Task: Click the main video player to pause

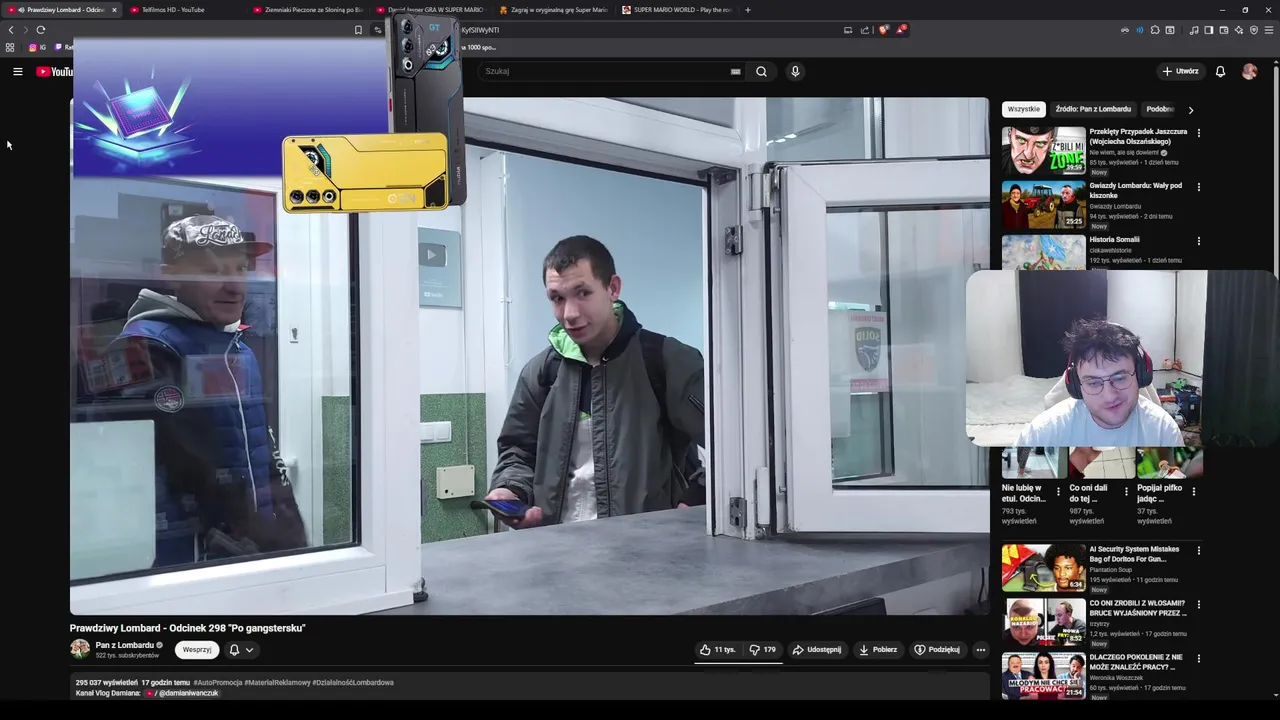Action: [529, 356]
